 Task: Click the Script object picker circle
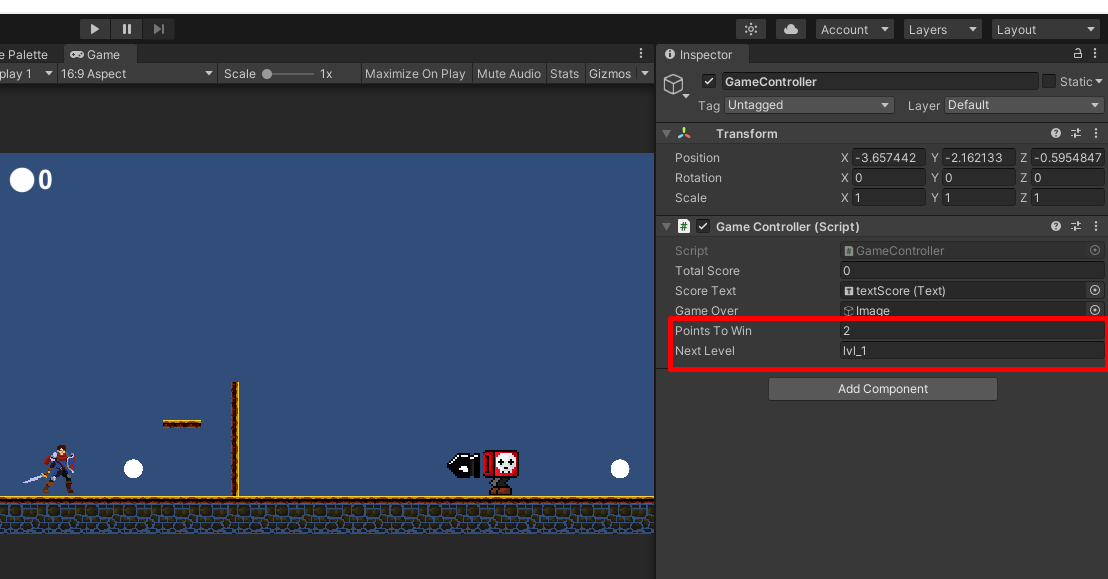coord(1095,250)
